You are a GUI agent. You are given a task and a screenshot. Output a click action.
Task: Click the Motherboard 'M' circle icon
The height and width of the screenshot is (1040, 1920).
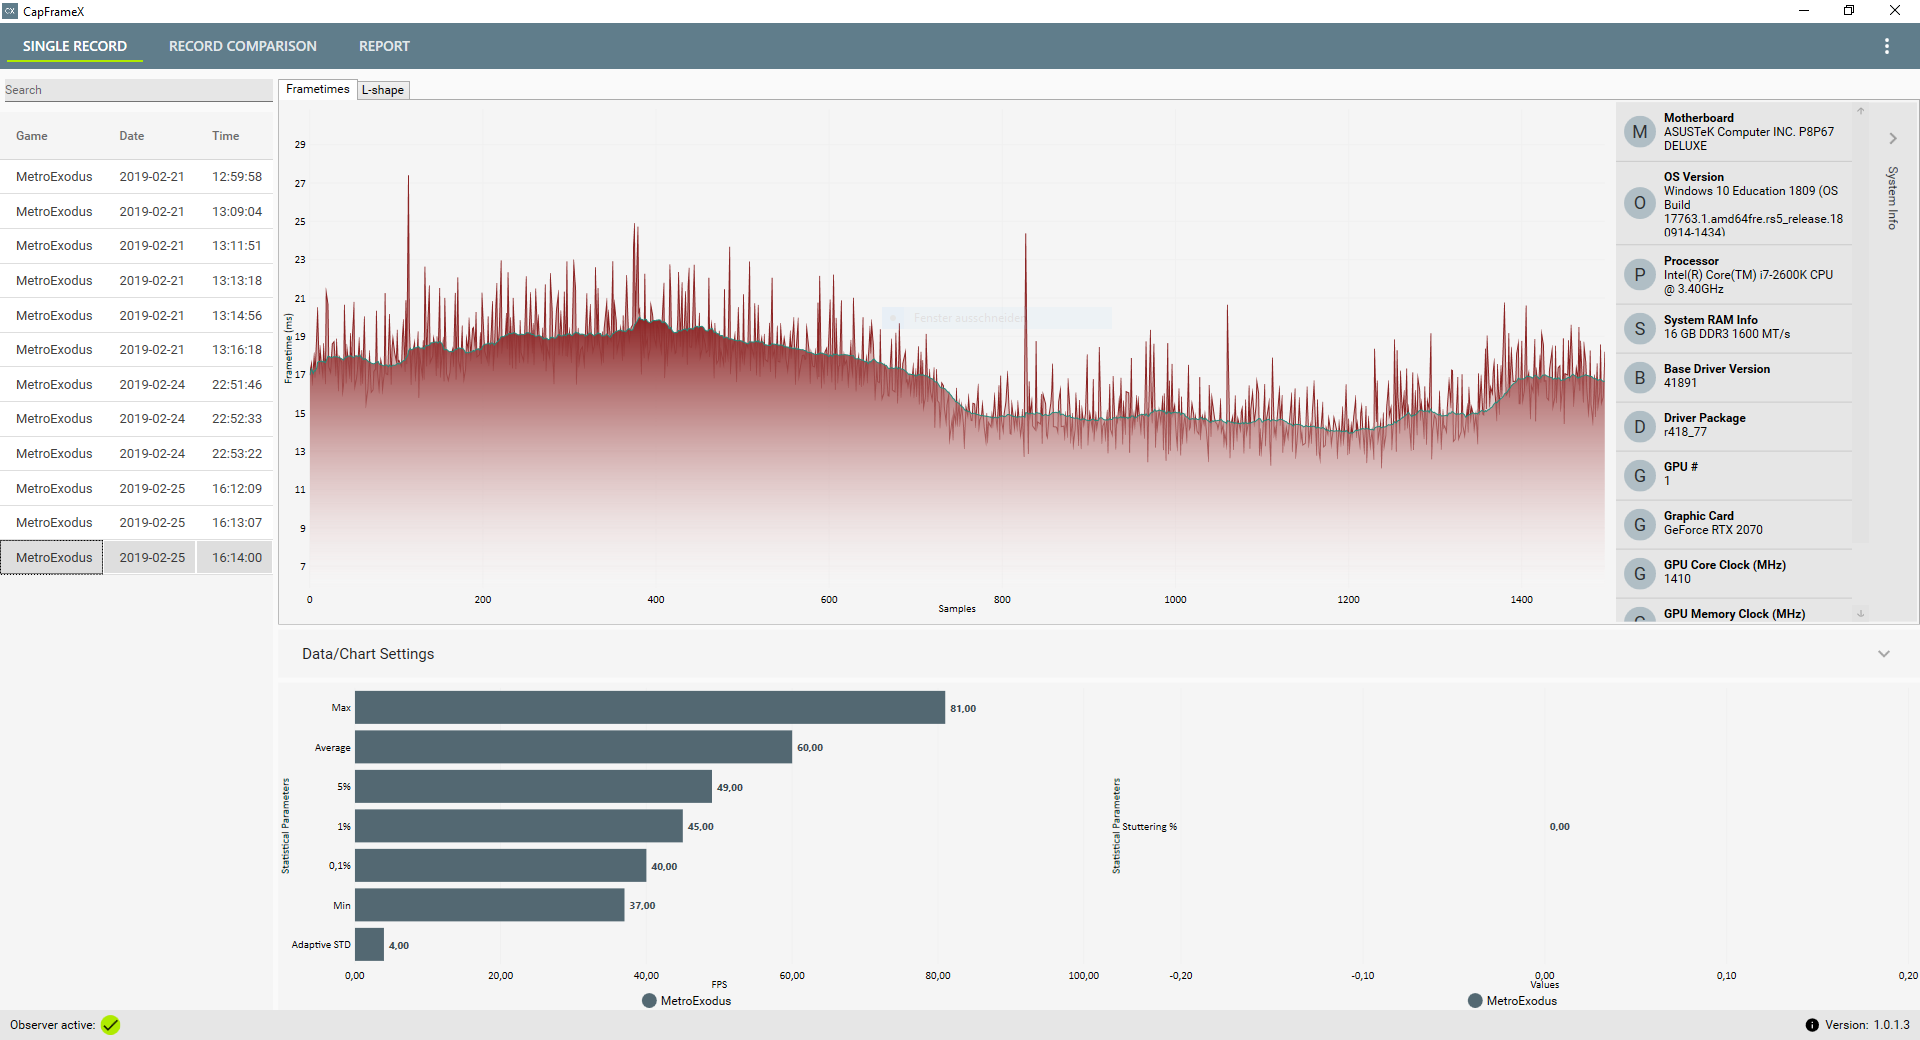[x=1640, y=132]
